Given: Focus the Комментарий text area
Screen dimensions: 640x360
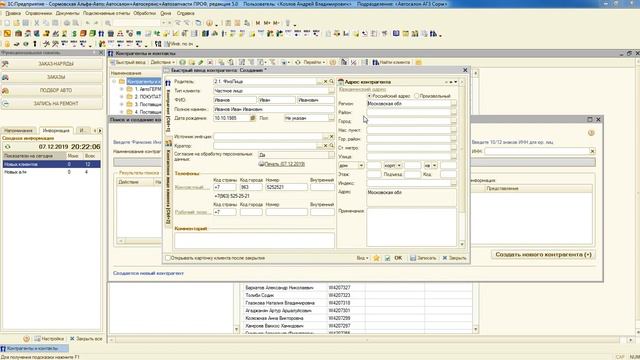Looking at the screenshot, I should [254, 240].
